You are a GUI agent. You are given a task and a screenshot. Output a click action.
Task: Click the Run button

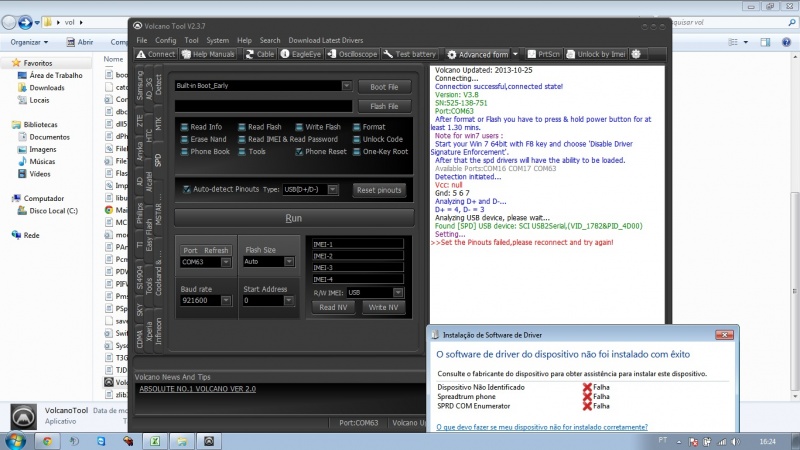[x=294, y=218]
